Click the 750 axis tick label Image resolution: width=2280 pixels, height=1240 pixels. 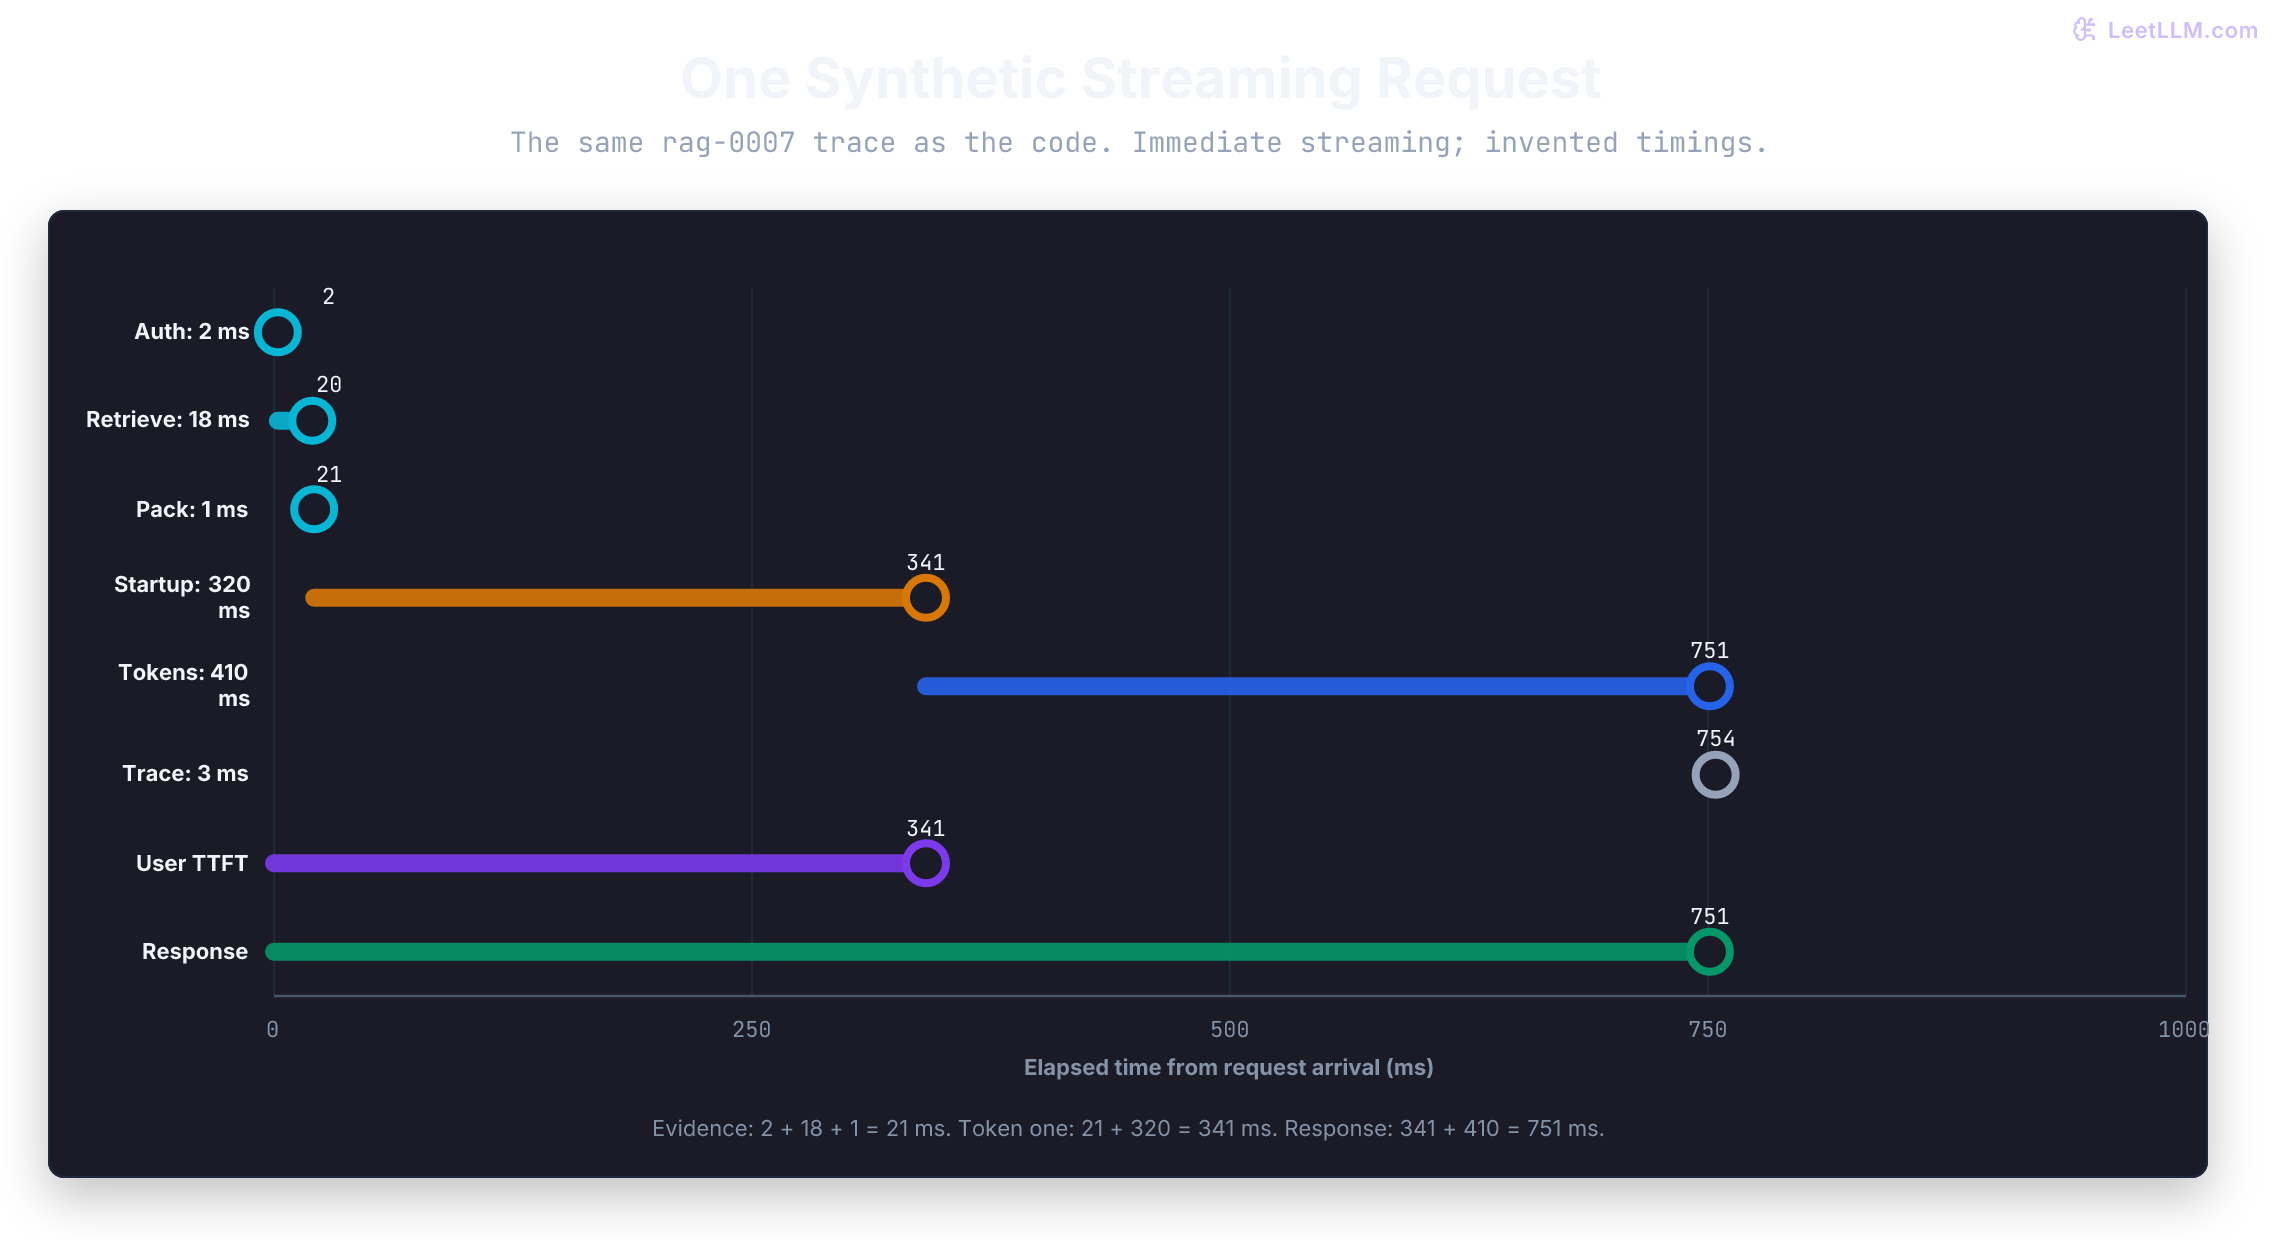[1708, 1030]
